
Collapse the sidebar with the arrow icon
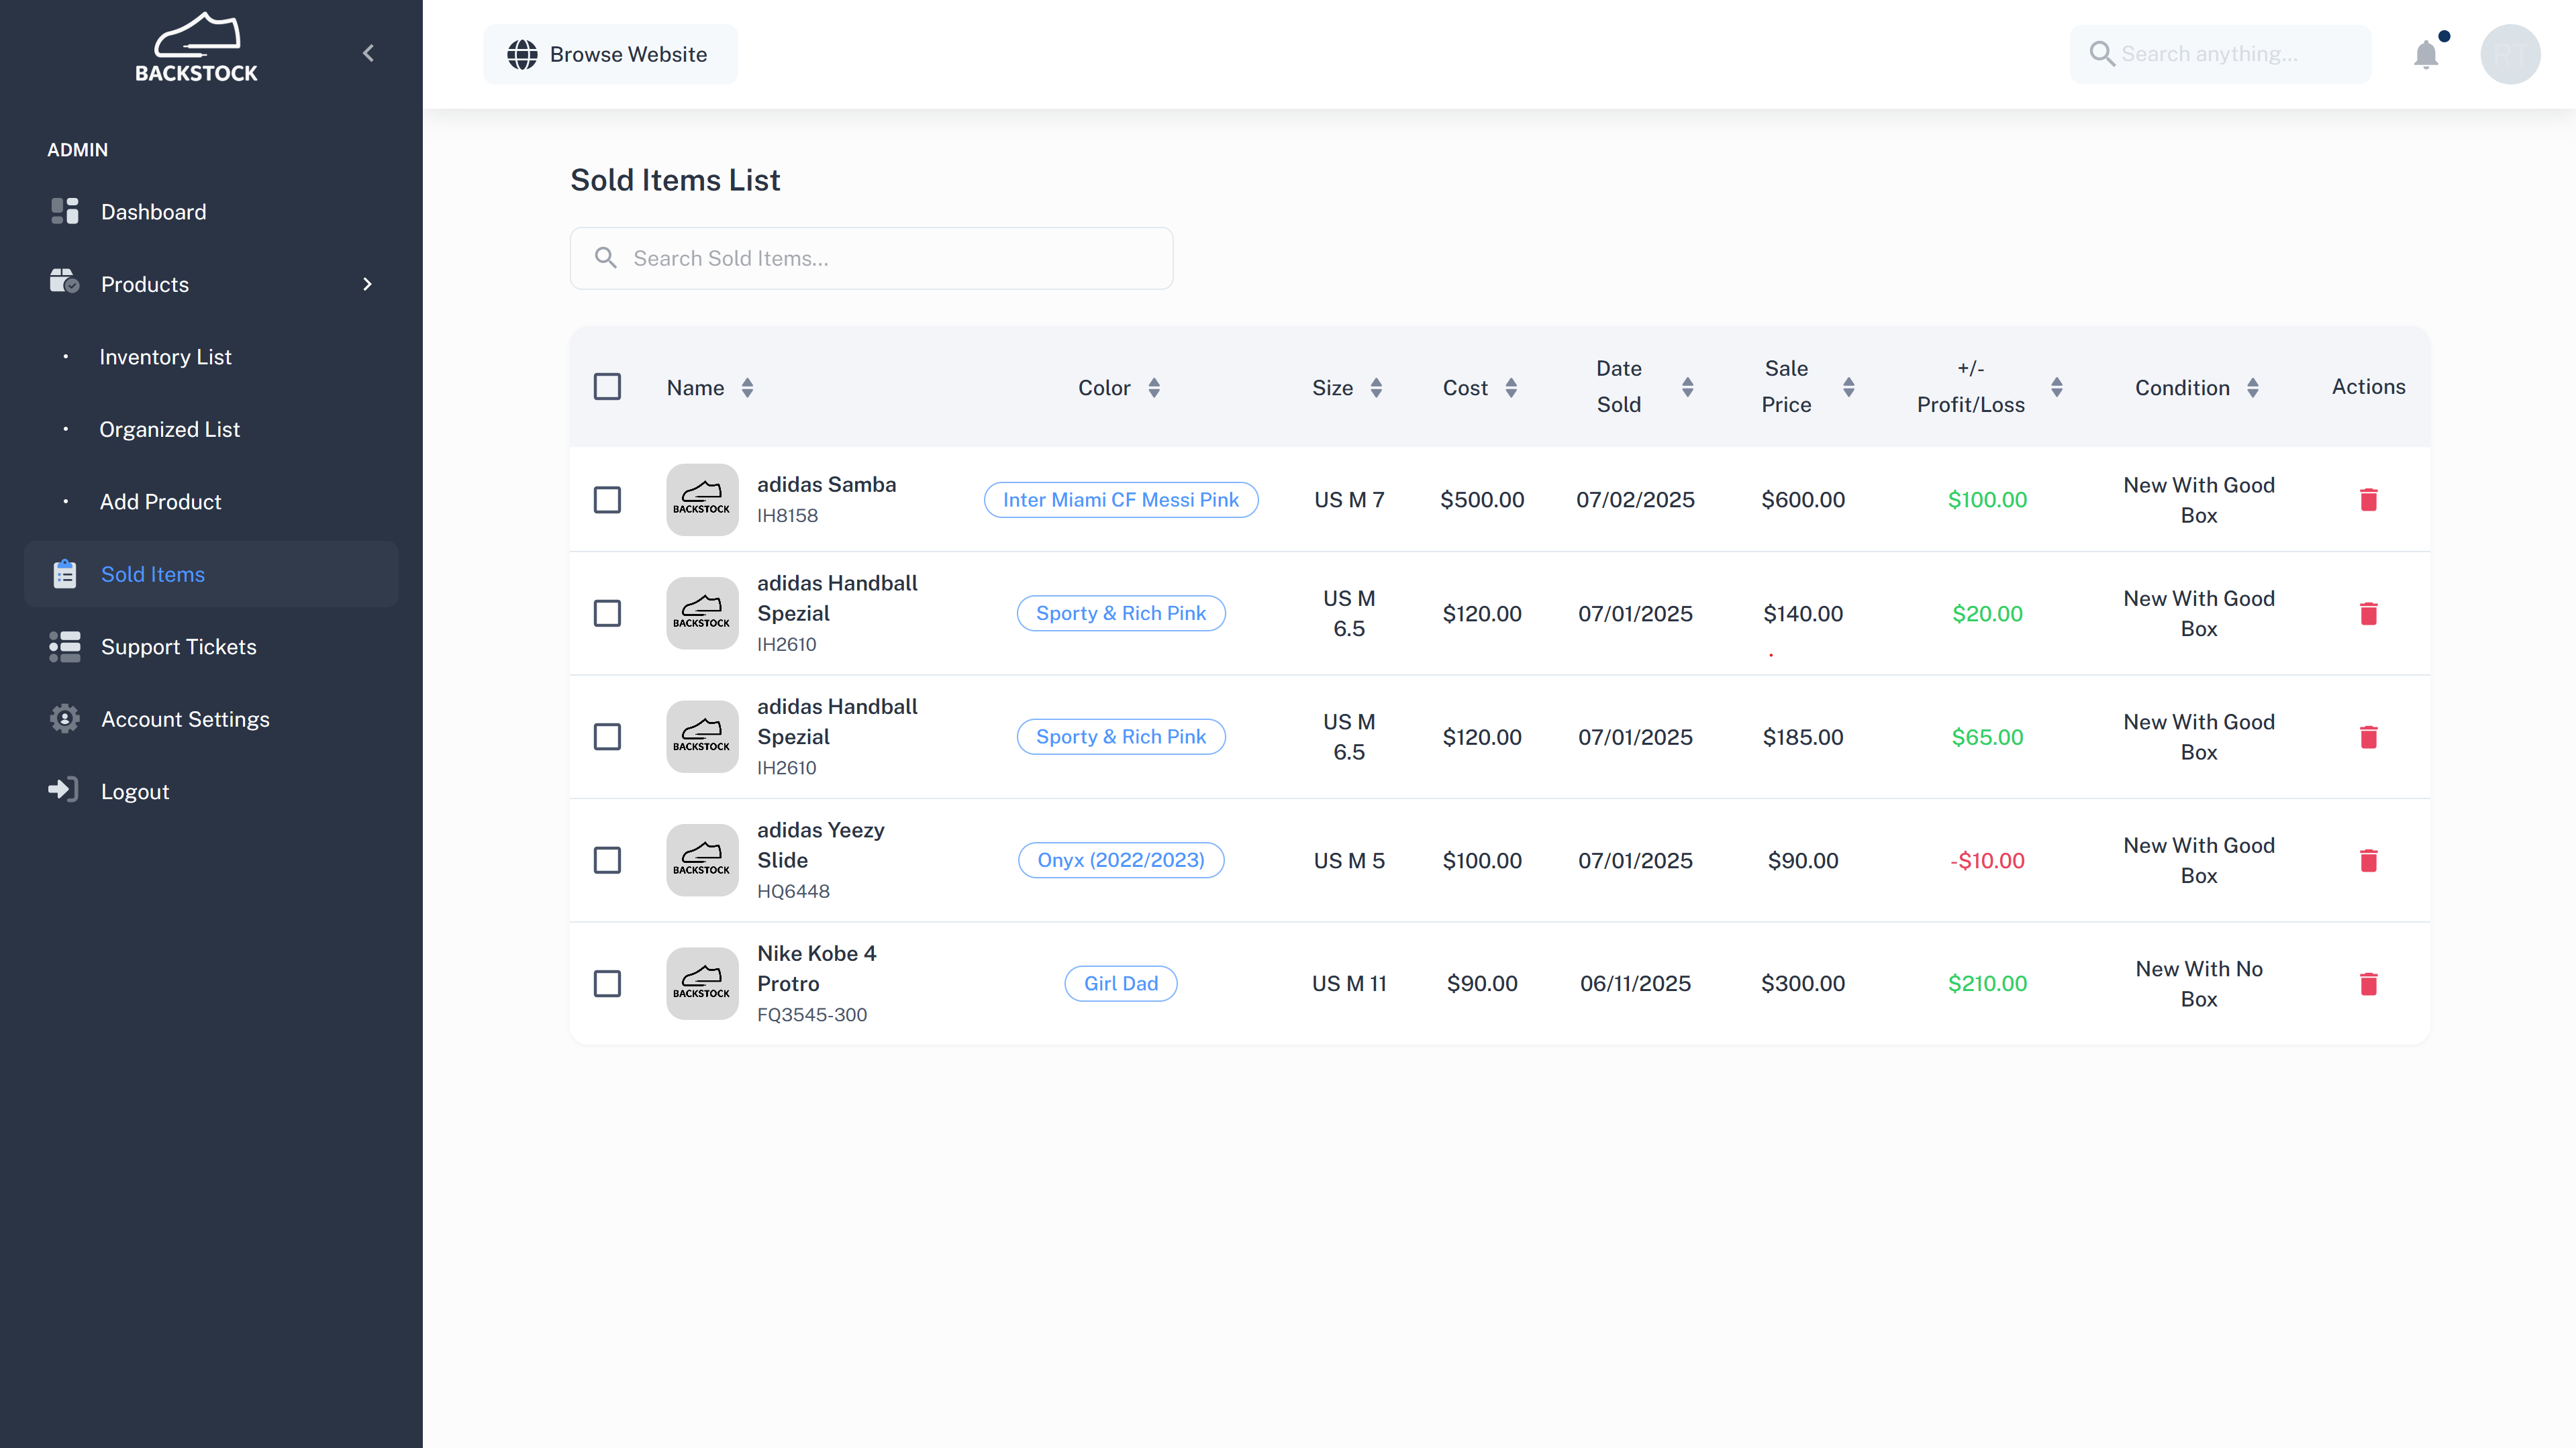tap(368, 53)
